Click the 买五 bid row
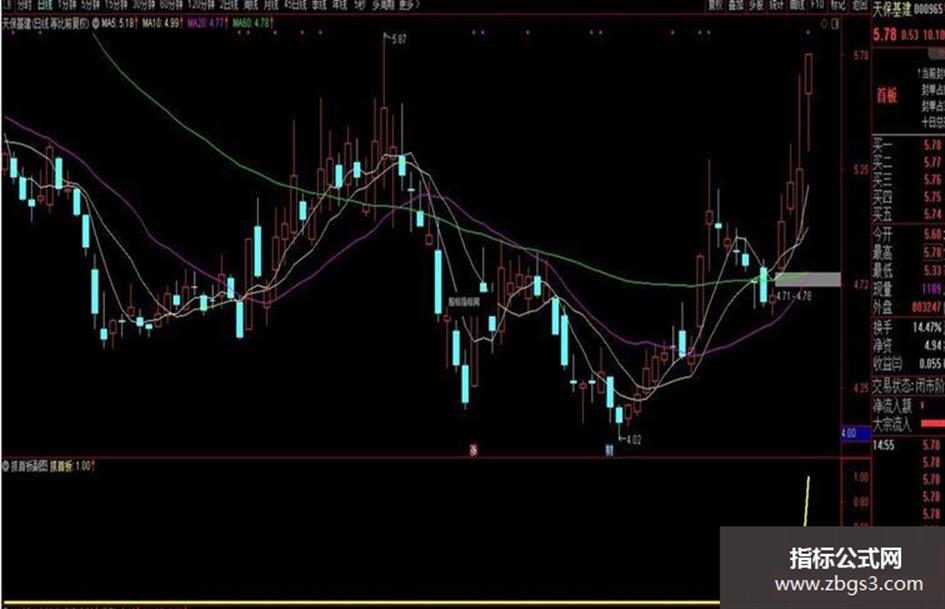 click(908, 214)
